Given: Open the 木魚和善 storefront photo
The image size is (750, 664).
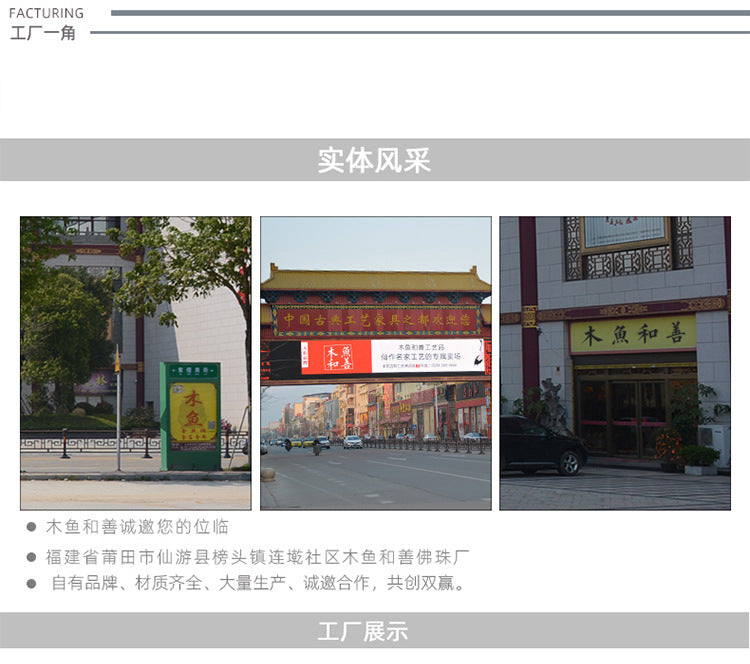Looking at the screenshot, I should [x=615, y=363].
